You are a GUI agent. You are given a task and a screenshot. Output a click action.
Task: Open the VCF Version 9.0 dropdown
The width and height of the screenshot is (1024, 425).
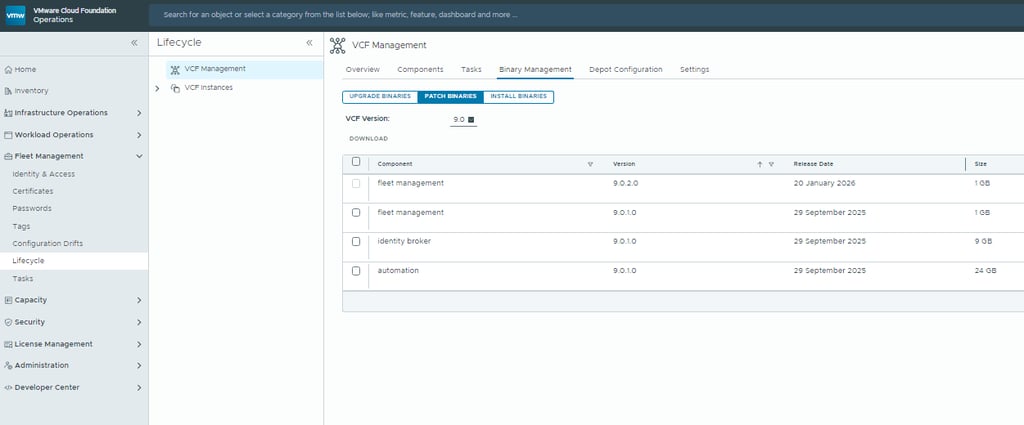(x=464, y=120)
